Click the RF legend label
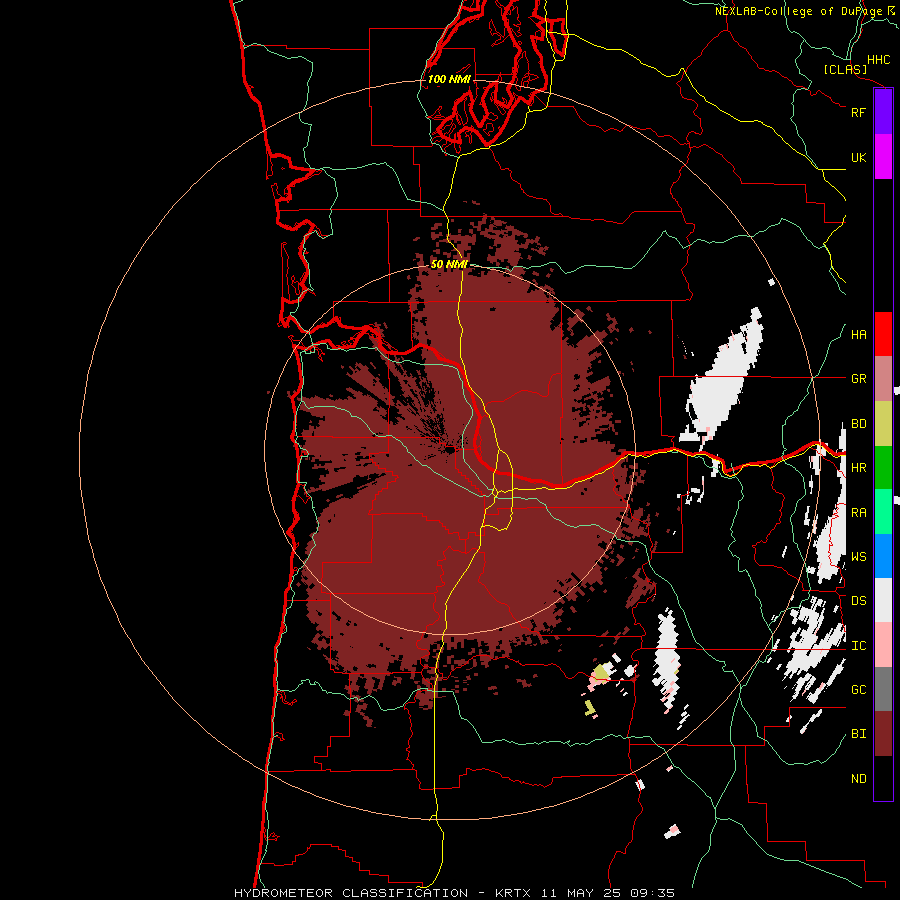900x900 pixels. [858, 112]
